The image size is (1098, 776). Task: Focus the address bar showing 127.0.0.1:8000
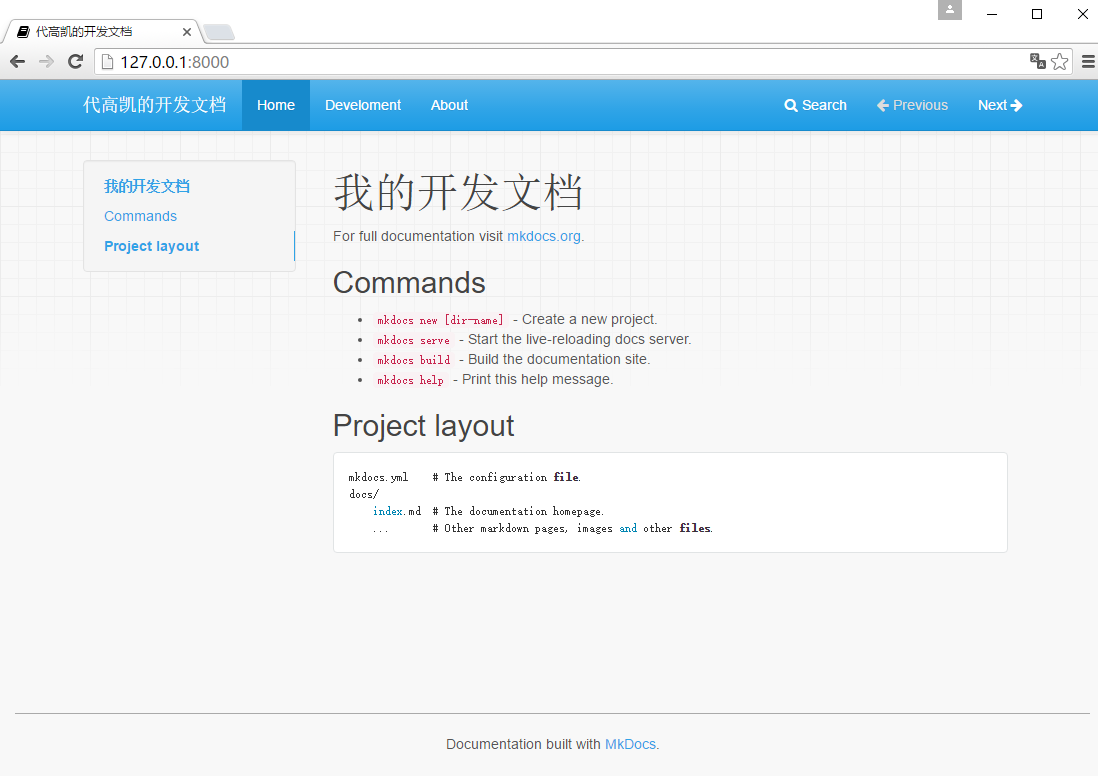click(x=560, y=62)
